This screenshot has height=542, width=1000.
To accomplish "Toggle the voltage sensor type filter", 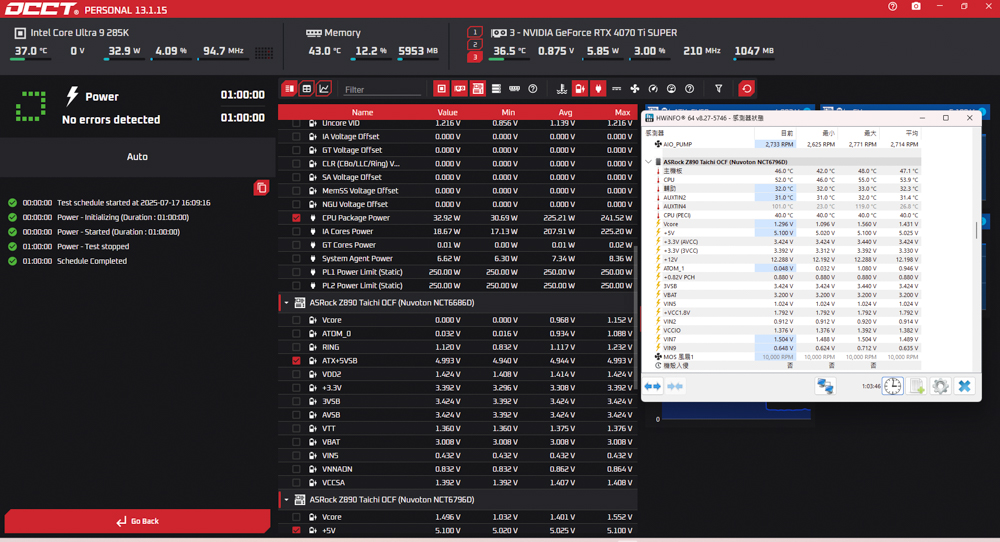I will coord(580,89).
